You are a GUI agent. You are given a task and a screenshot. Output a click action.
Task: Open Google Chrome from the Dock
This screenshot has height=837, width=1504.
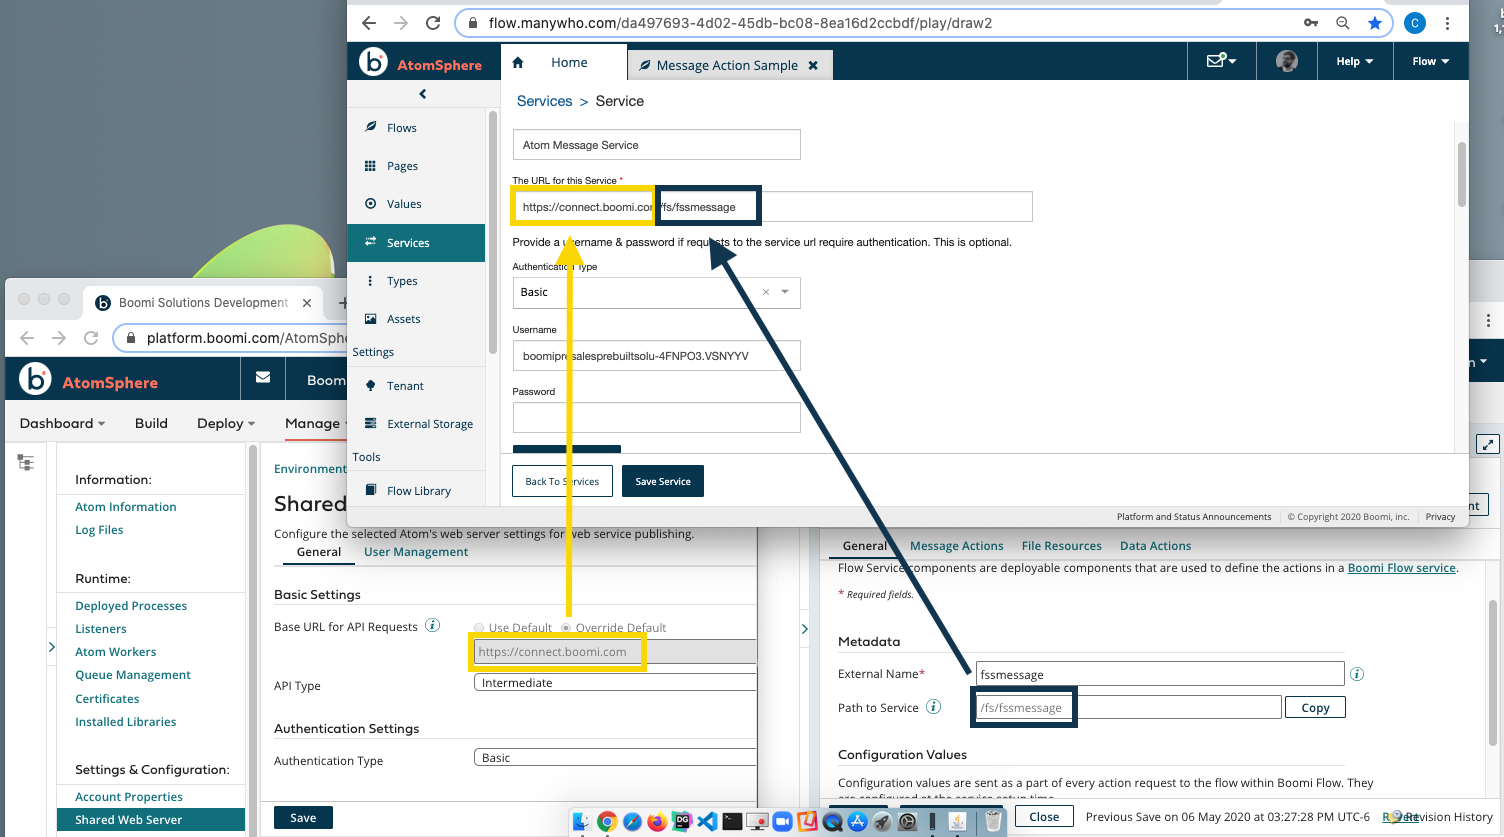click(607, 822)
